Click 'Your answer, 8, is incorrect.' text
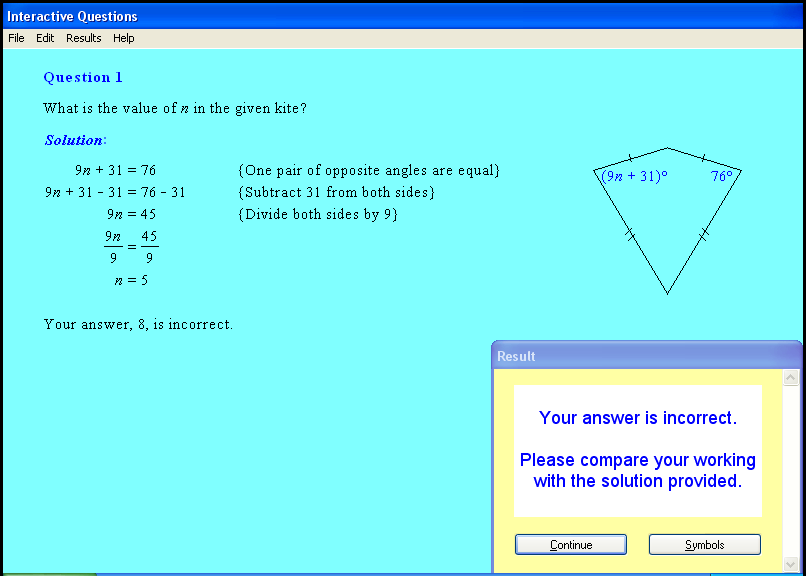 pyautogui.click(x=138, y=324)
